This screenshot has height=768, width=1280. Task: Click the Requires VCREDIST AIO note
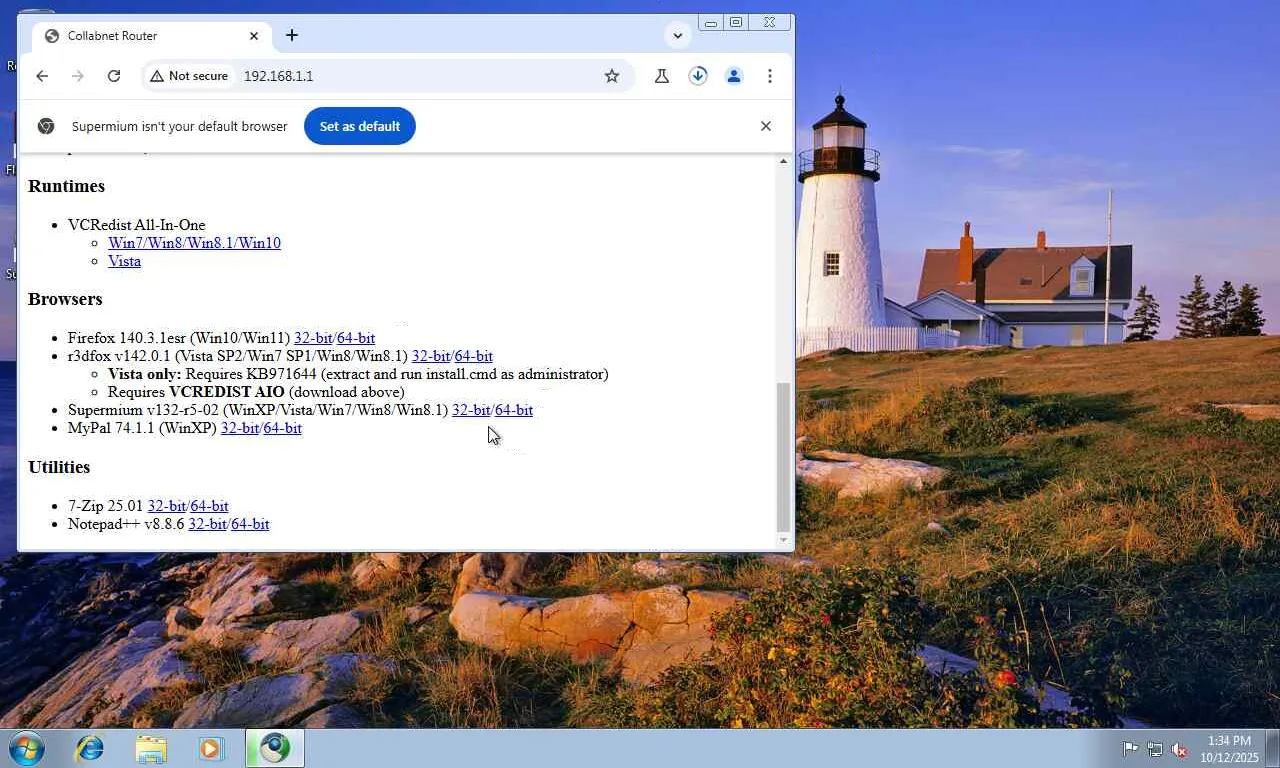pyautogui.click(x=256, y=392)
